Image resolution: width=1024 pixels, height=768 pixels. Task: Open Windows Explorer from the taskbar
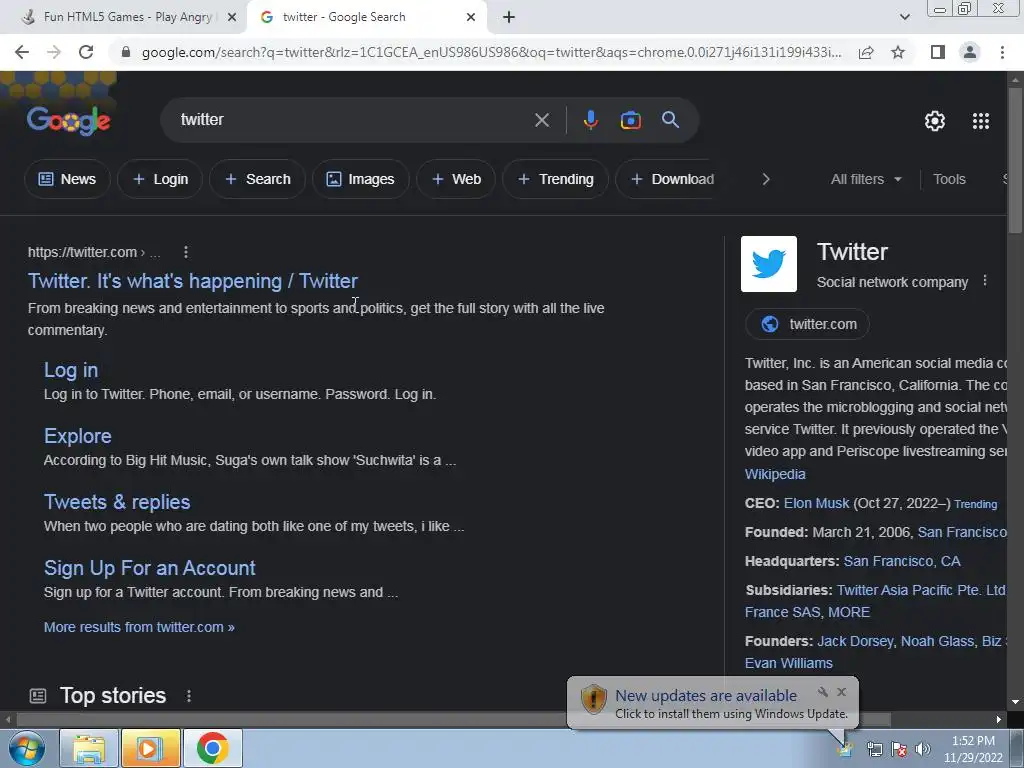pyautogui.click(x=89, y=748)
